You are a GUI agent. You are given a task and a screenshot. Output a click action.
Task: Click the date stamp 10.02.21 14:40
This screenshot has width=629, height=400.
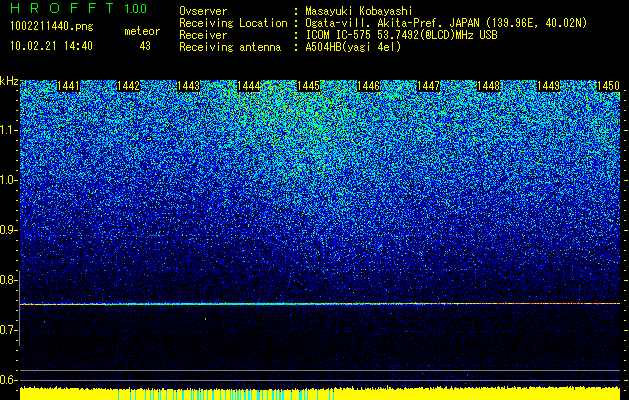click(51, 46)
